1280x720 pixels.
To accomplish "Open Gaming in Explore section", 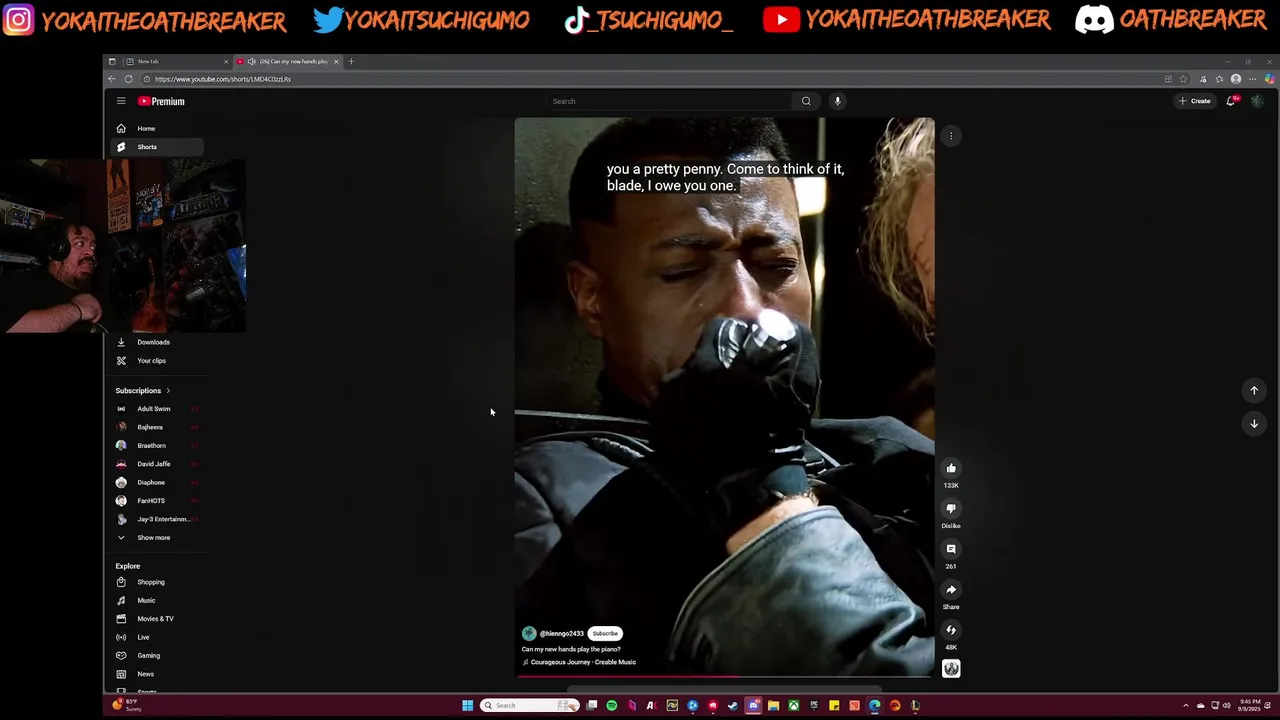I will pos(157,656).
